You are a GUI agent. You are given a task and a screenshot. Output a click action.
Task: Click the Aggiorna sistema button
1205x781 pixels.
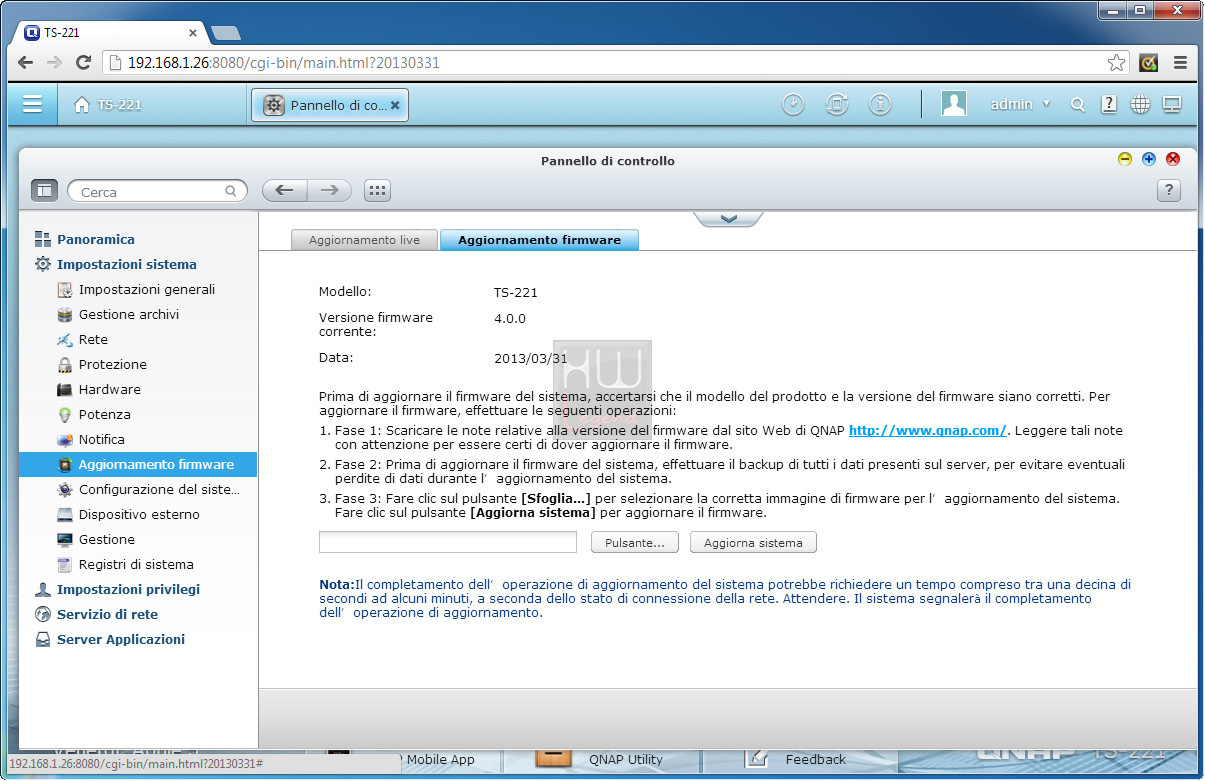(x=753, y=542)
